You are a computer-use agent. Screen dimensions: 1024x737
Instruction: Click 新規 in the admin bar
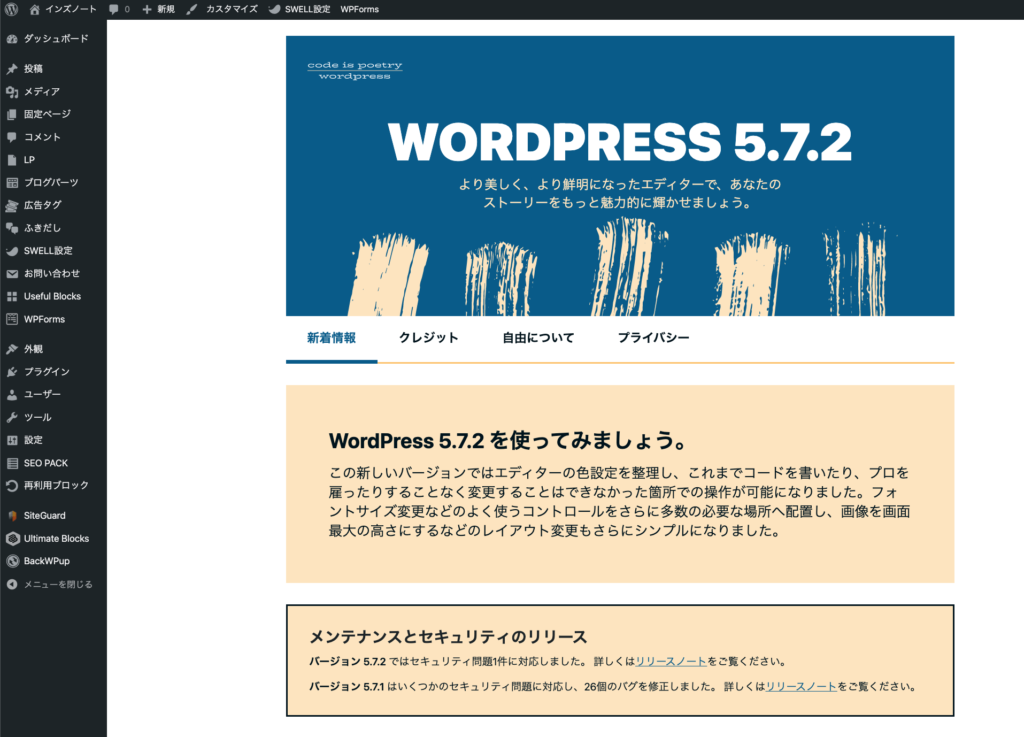coord(166,9)
